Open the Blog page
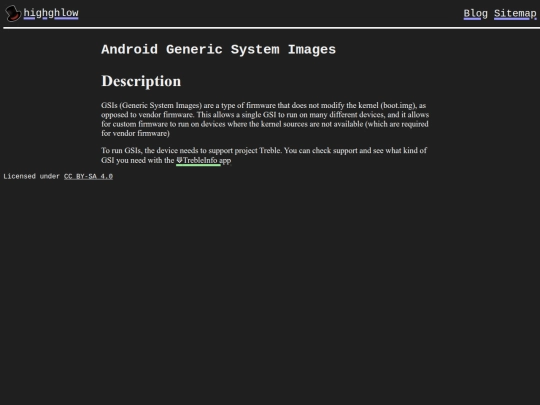The image size is (540, 405). point(475,14)
